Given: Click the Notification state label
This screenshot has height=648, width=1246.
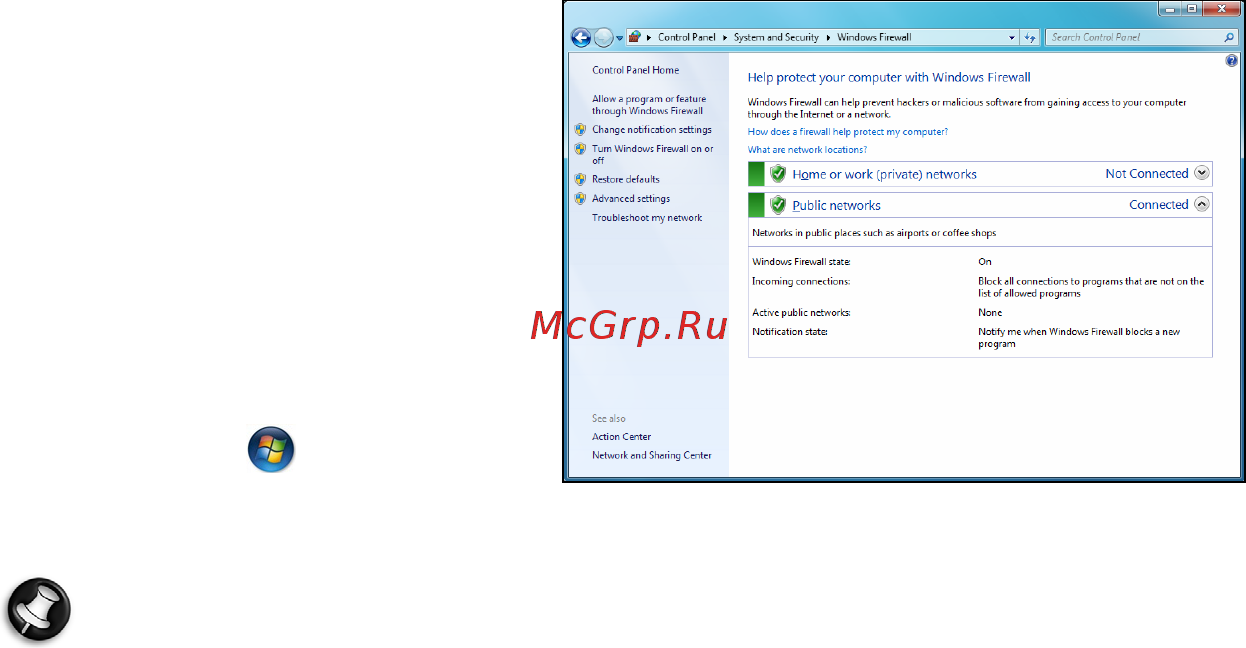Looking at the screenshot, I should pyautogui.click(x=790, y=331).
